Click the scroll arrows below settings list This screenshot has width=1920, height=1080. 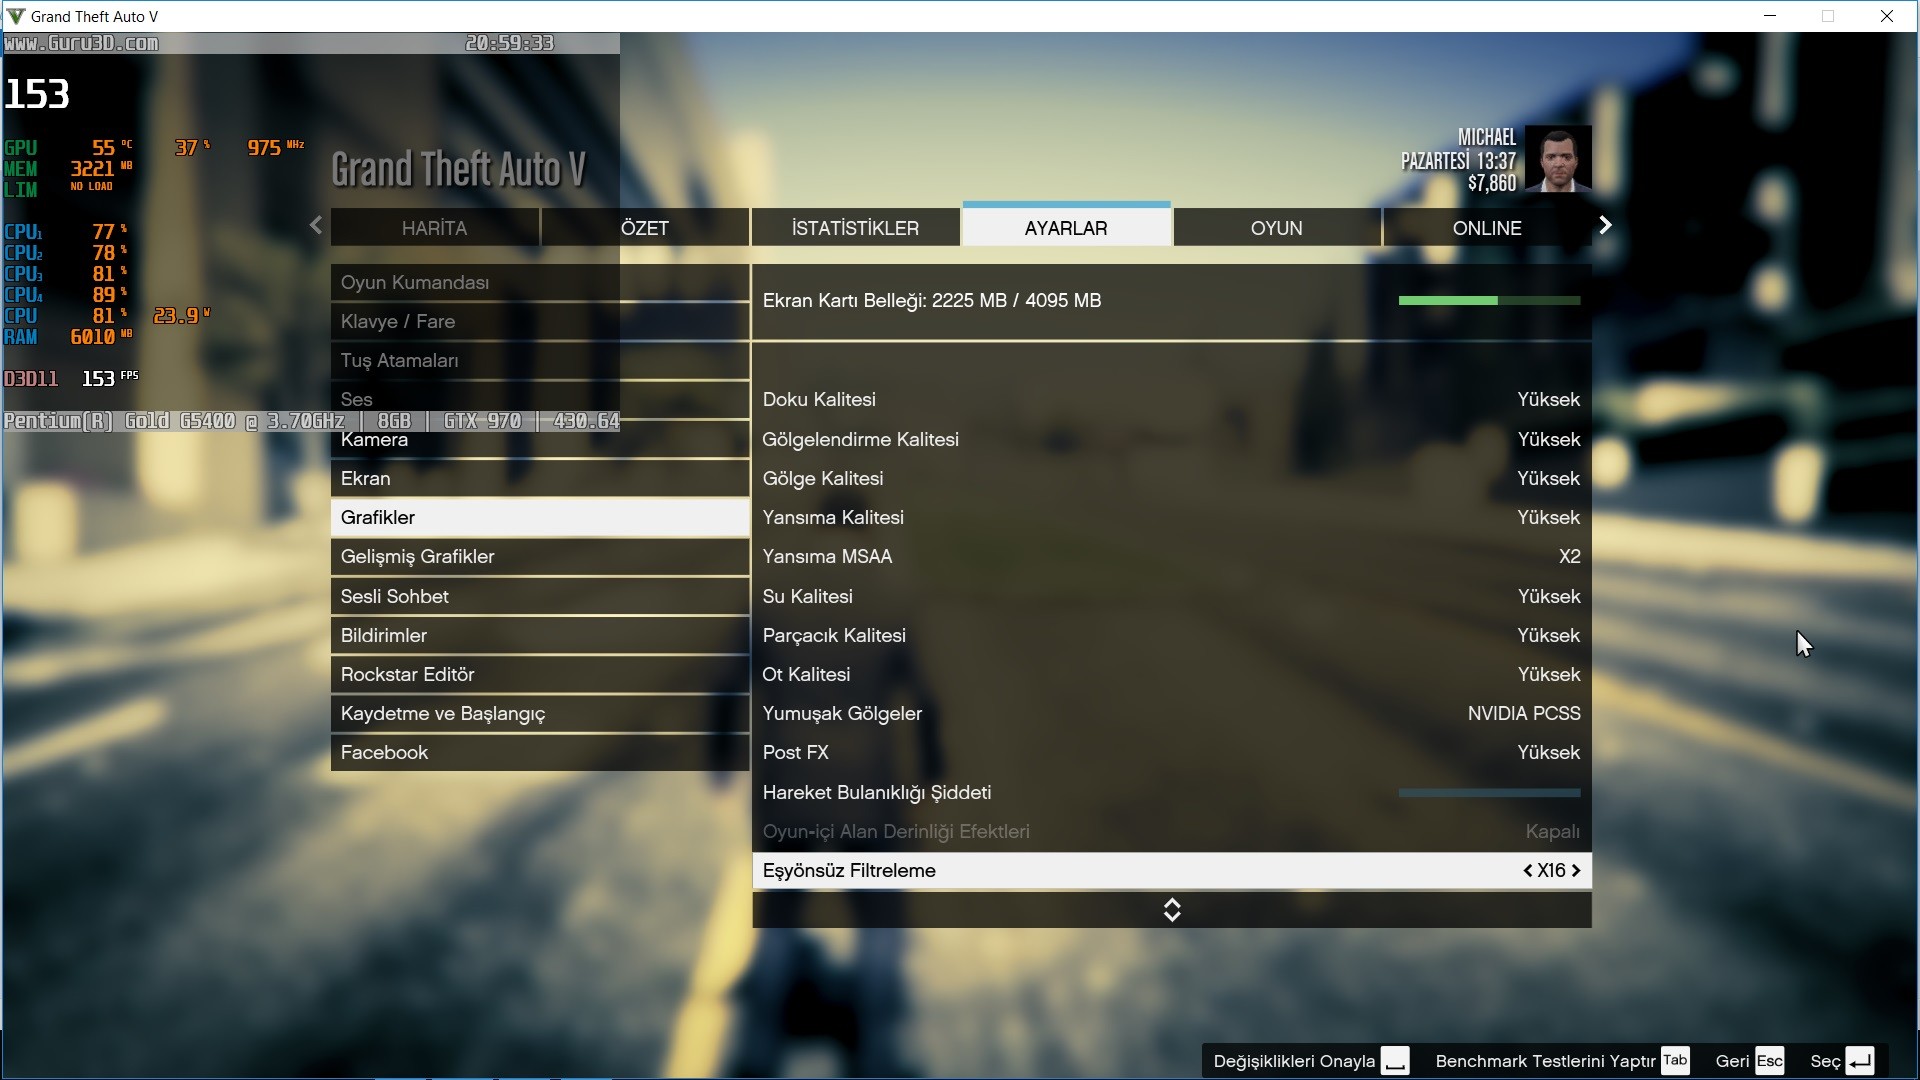pos(1172,910)
